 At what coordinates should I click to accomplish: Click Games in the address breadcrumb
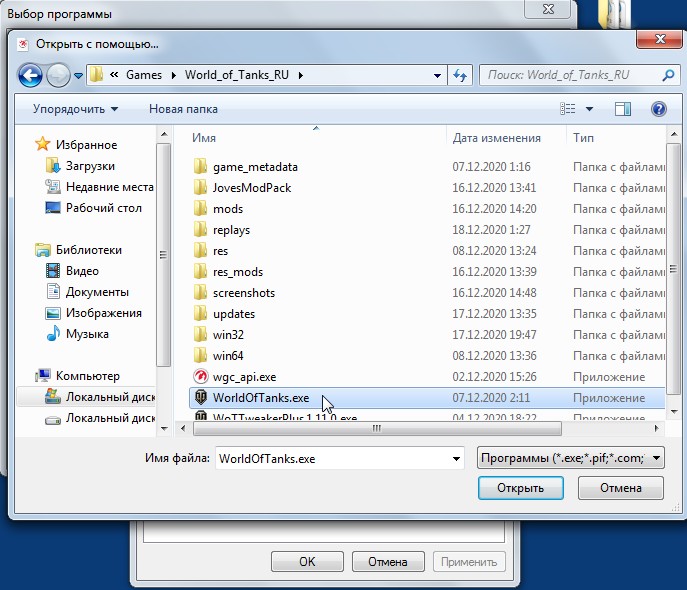[144, 75]
